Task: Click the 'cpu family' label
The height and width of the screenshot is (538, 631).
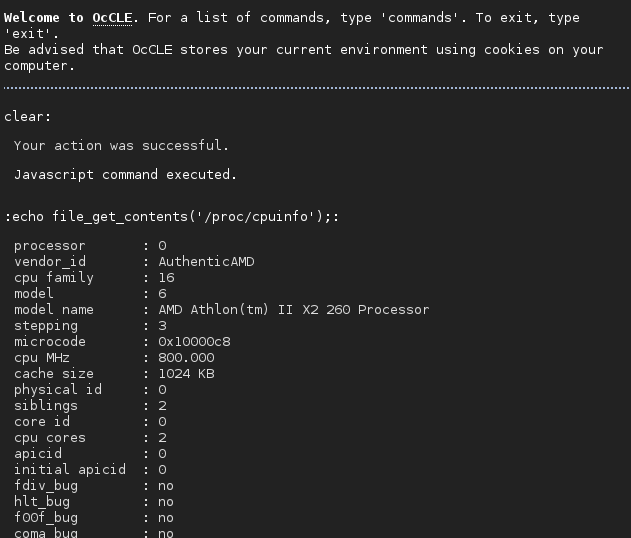Action: pos(53,278)
